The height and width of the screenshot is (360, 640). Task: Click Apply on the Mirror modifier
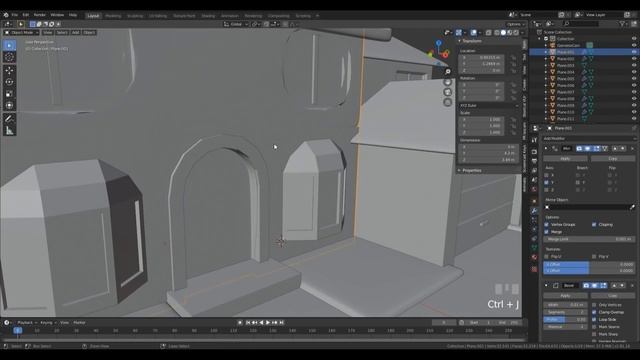tap(565, 158)
